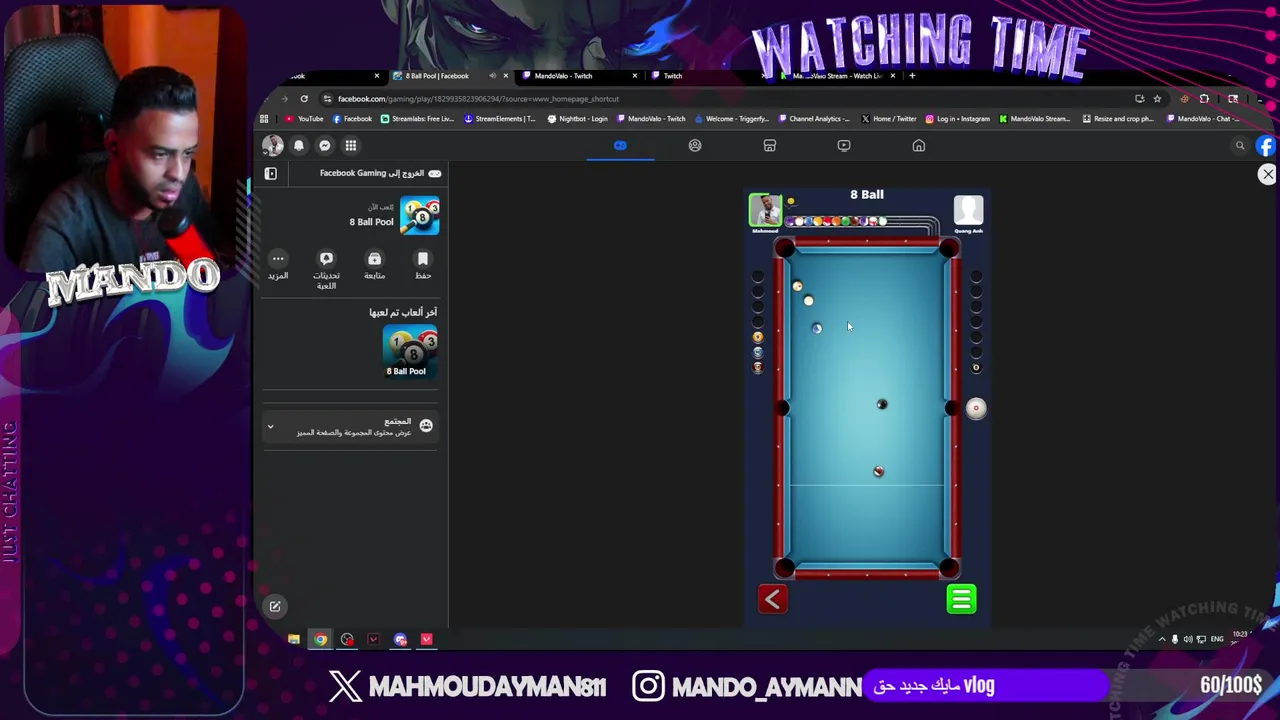Open the Marketplace storefront icon

pos(770,146)
